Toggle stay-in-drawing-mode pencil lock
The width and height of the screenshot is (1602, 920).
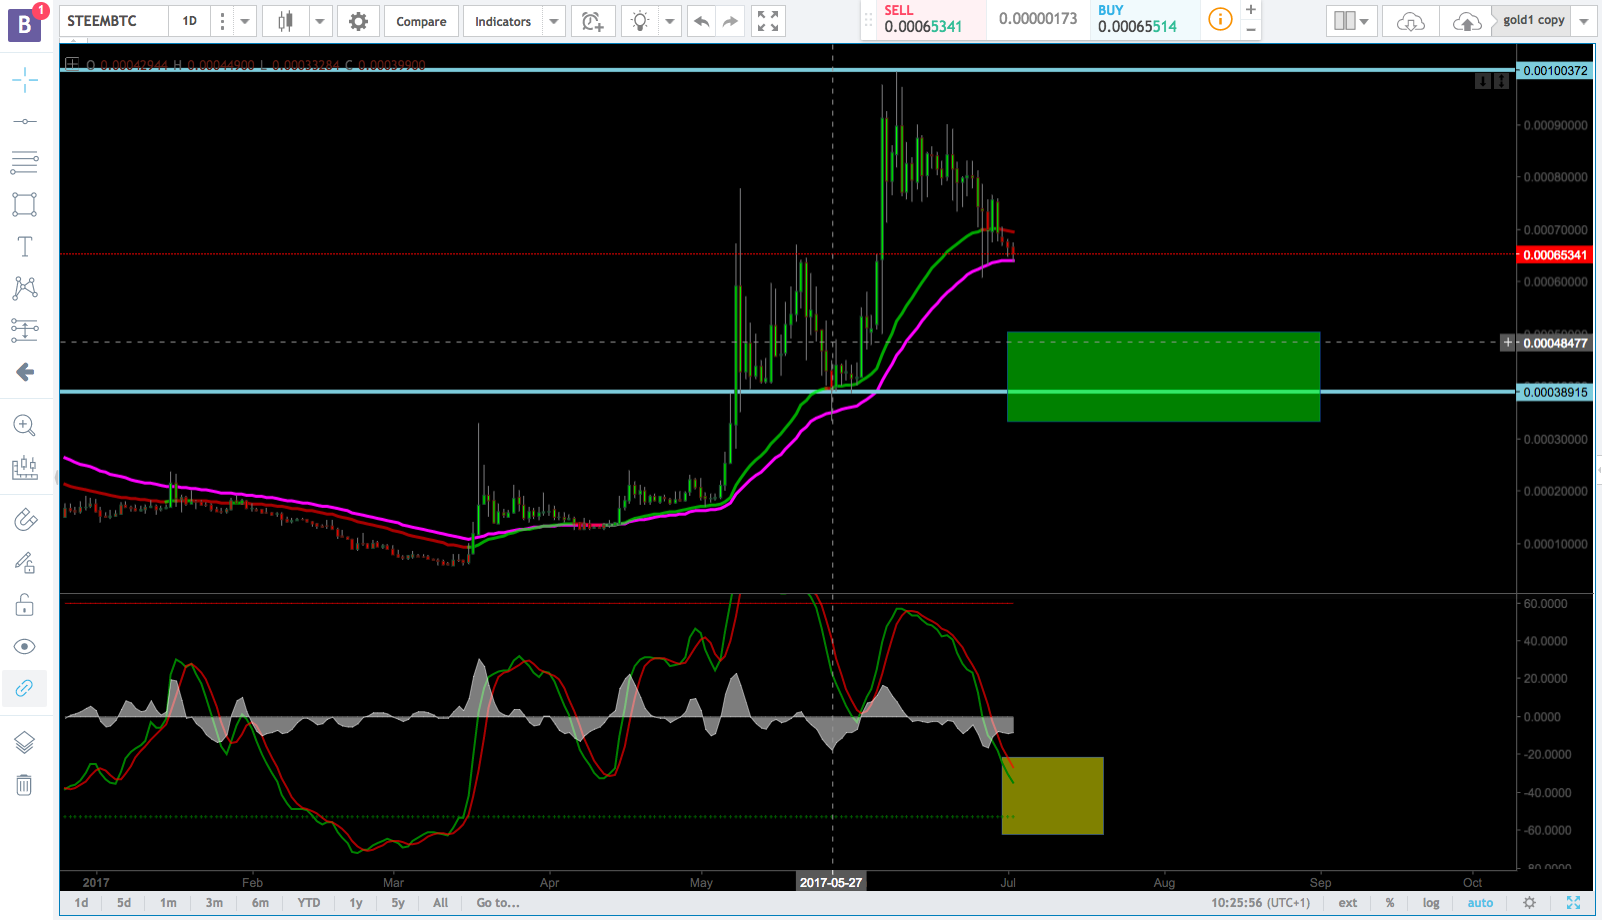25,562
